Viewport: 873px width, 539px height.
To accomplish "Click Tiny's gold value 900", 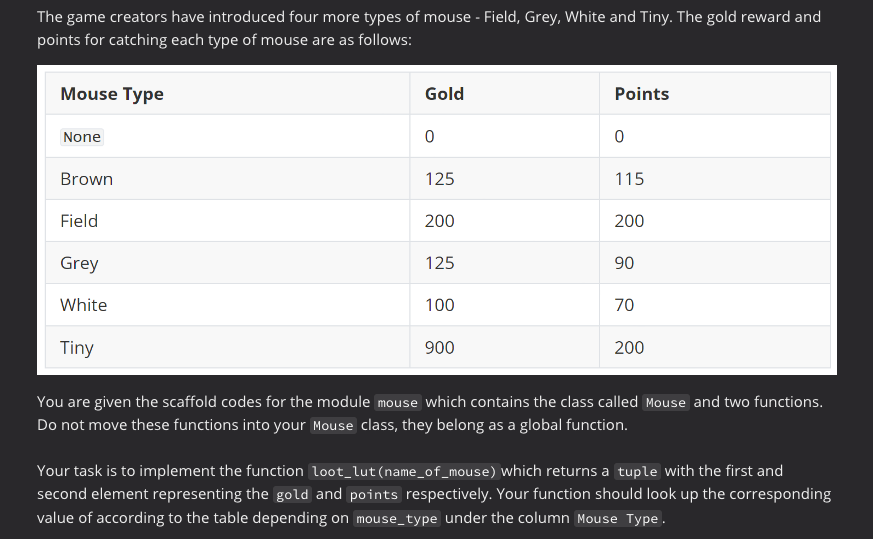I will tap(439, 347).
